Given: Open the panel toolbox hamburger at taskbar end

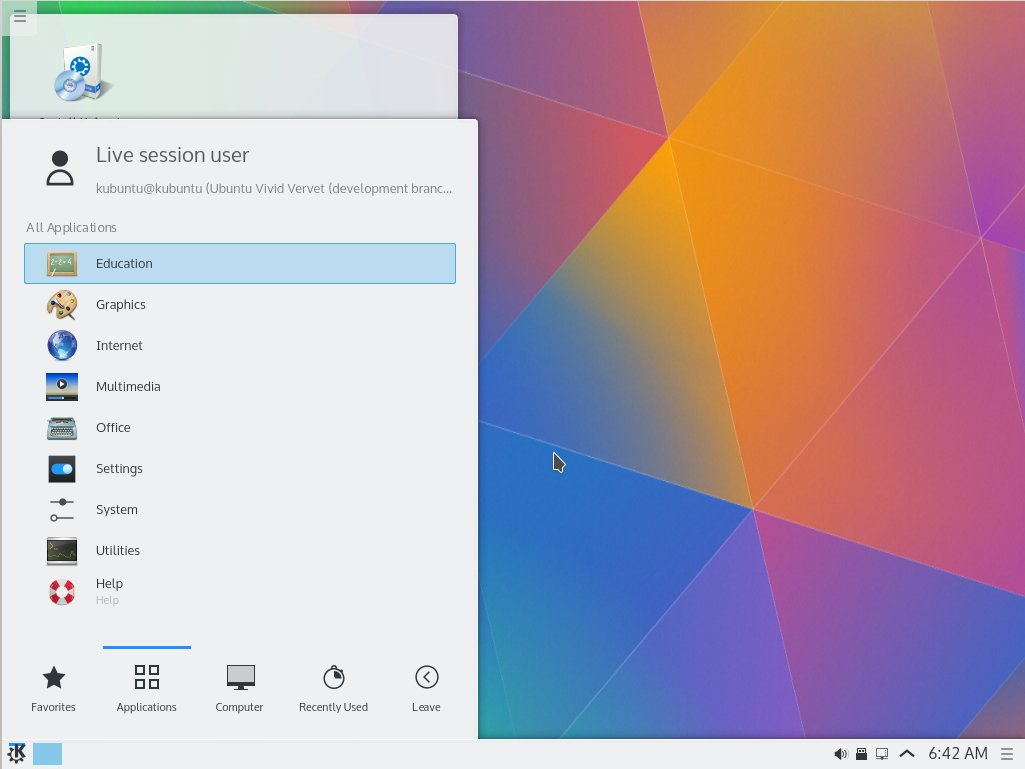Looking at the screenshot, I should (1007, 754).
